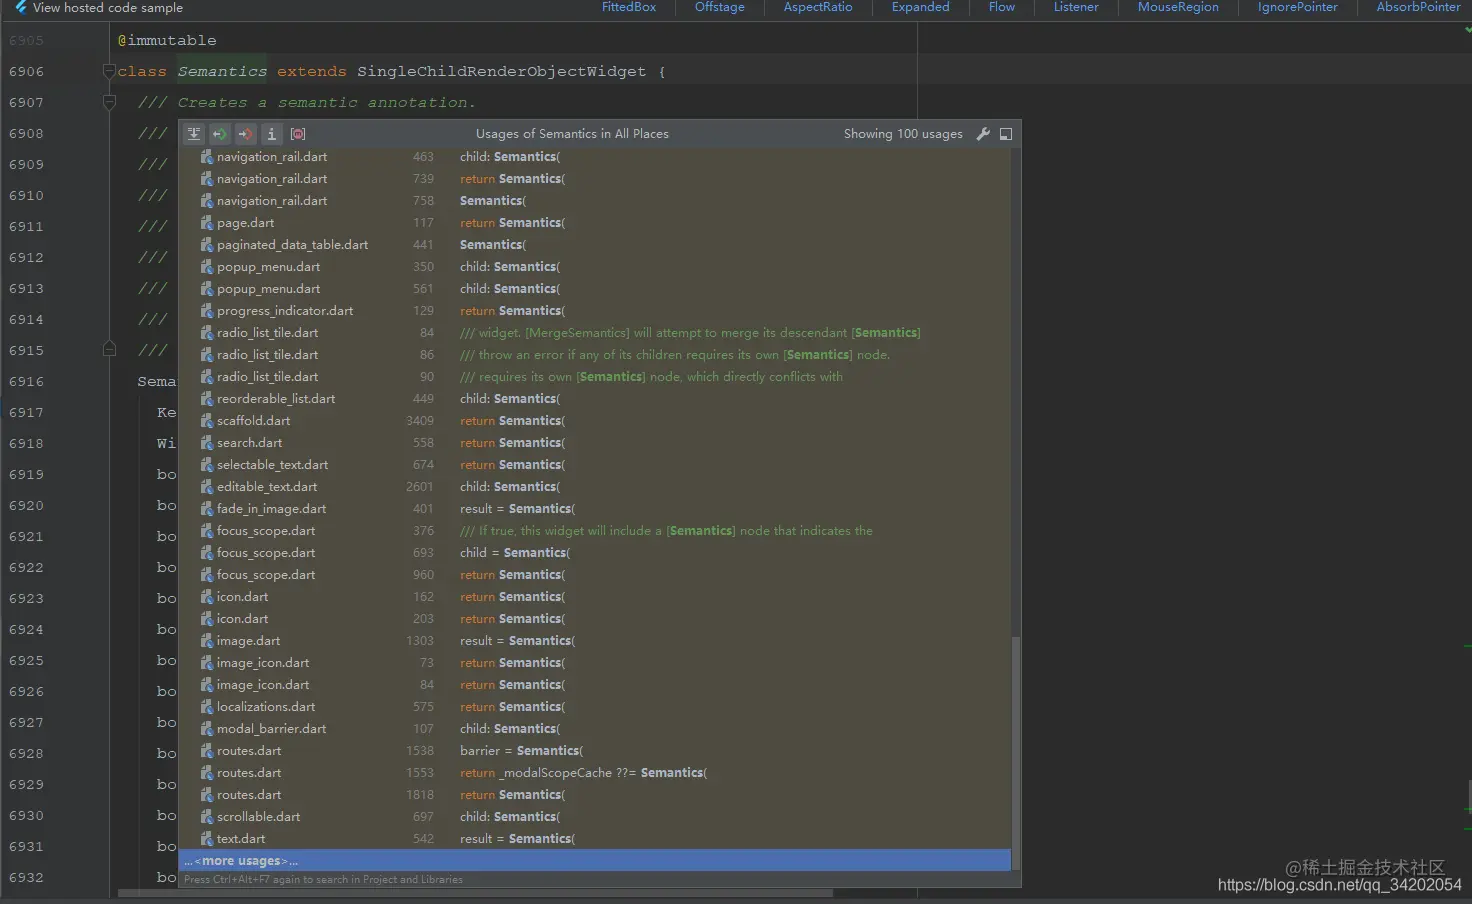Click the scaffold.dart file icon

[x=207, y=421]
